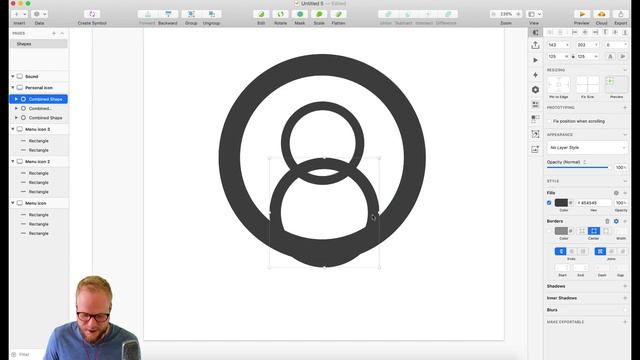The image size is (640, 360).
Task: Zoom in with the plus button
Action: tap(518, 14)
